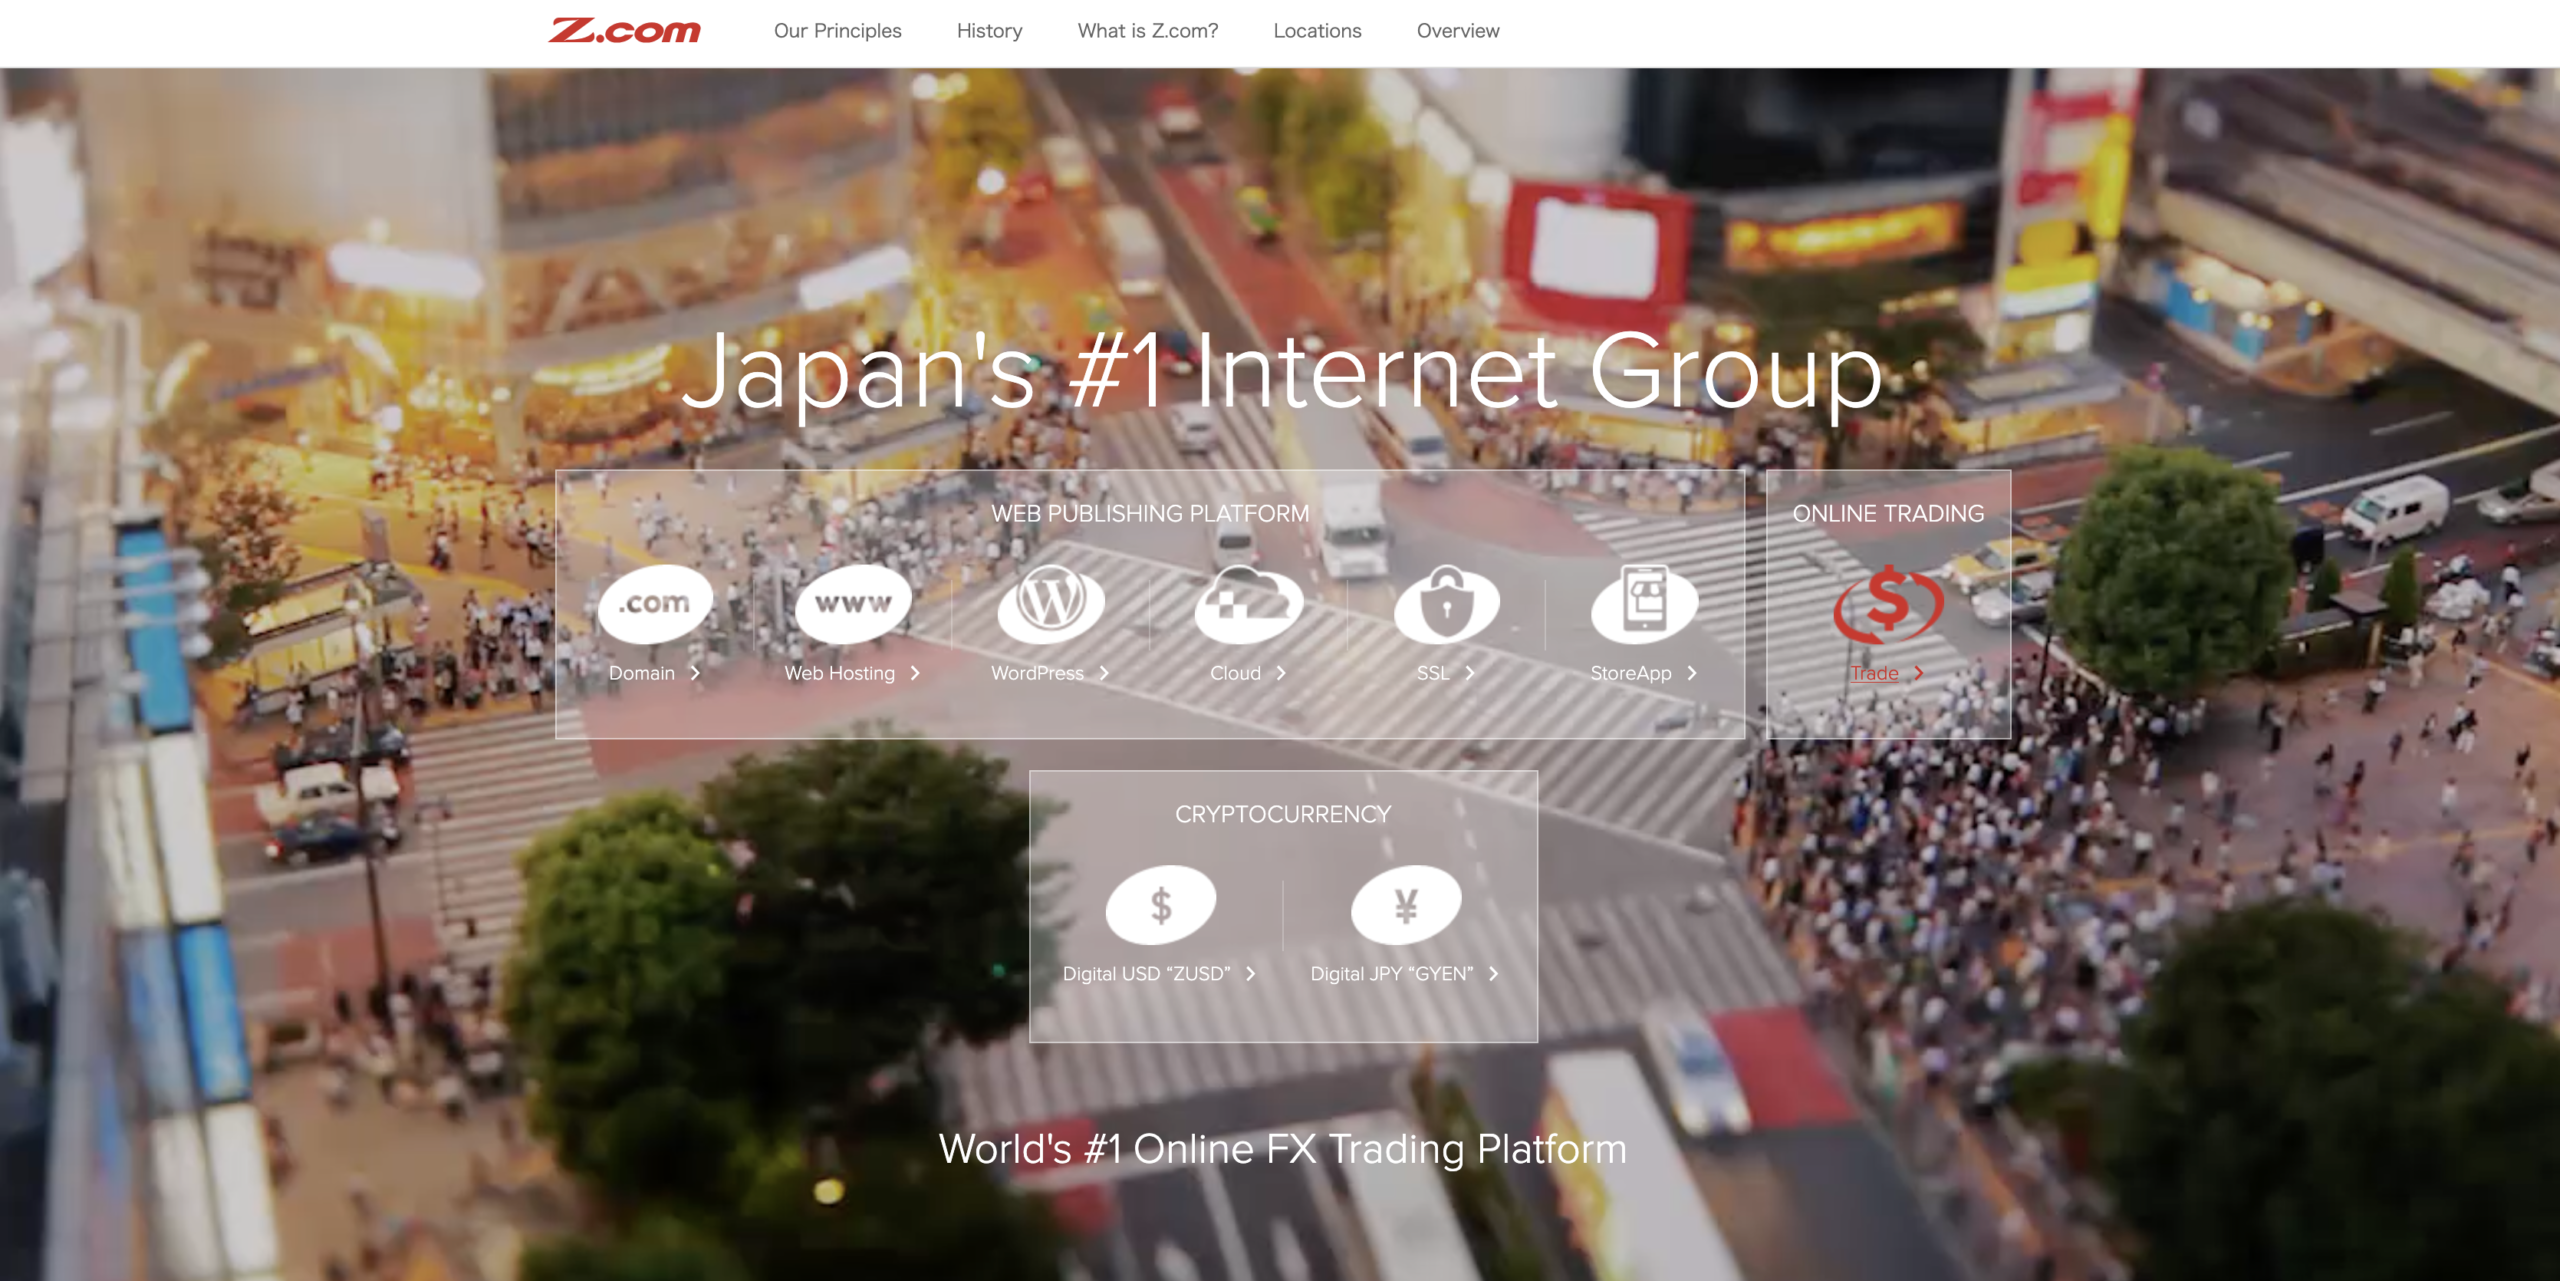Open the Digital USD ZUSD link

[x=1146, y=974]
